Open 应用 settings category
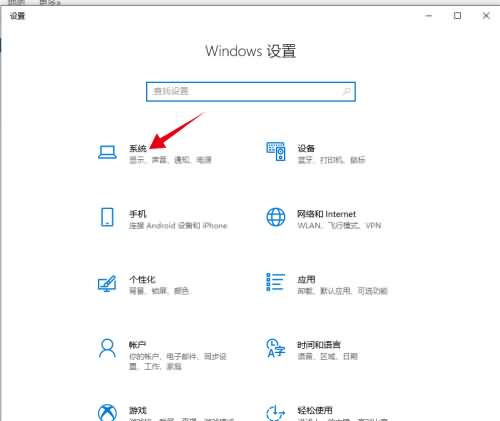The height and width of the screenshot is (421, 500). coord(306,279)
